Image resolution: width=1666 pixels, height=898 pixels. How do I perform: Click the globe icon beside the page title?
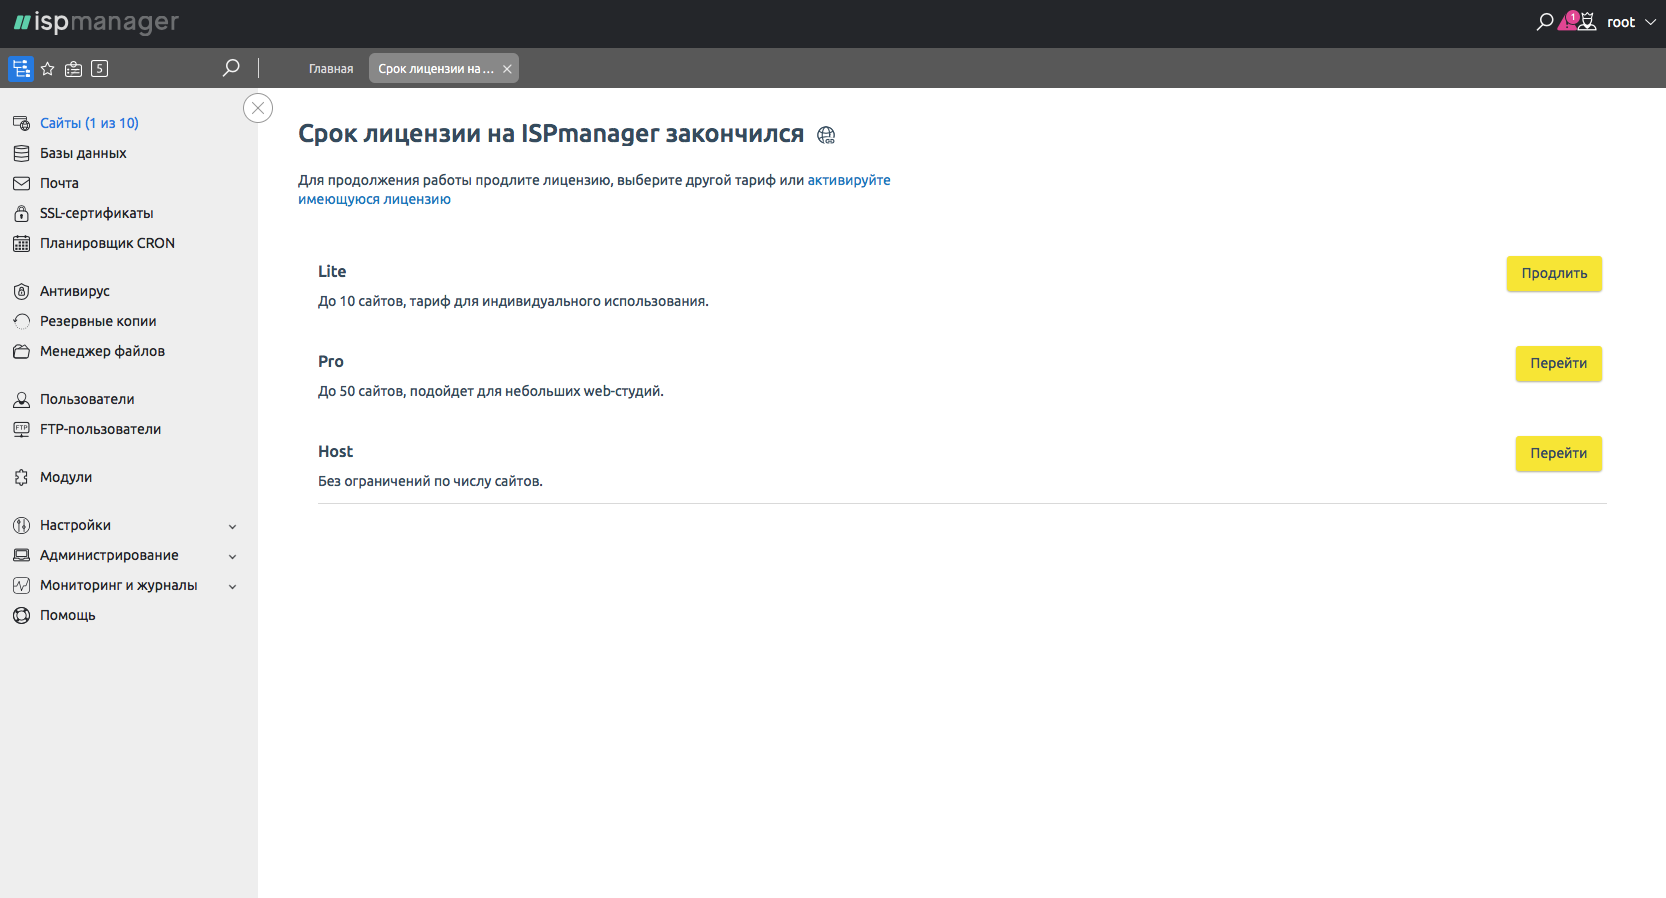pos(826,135)
